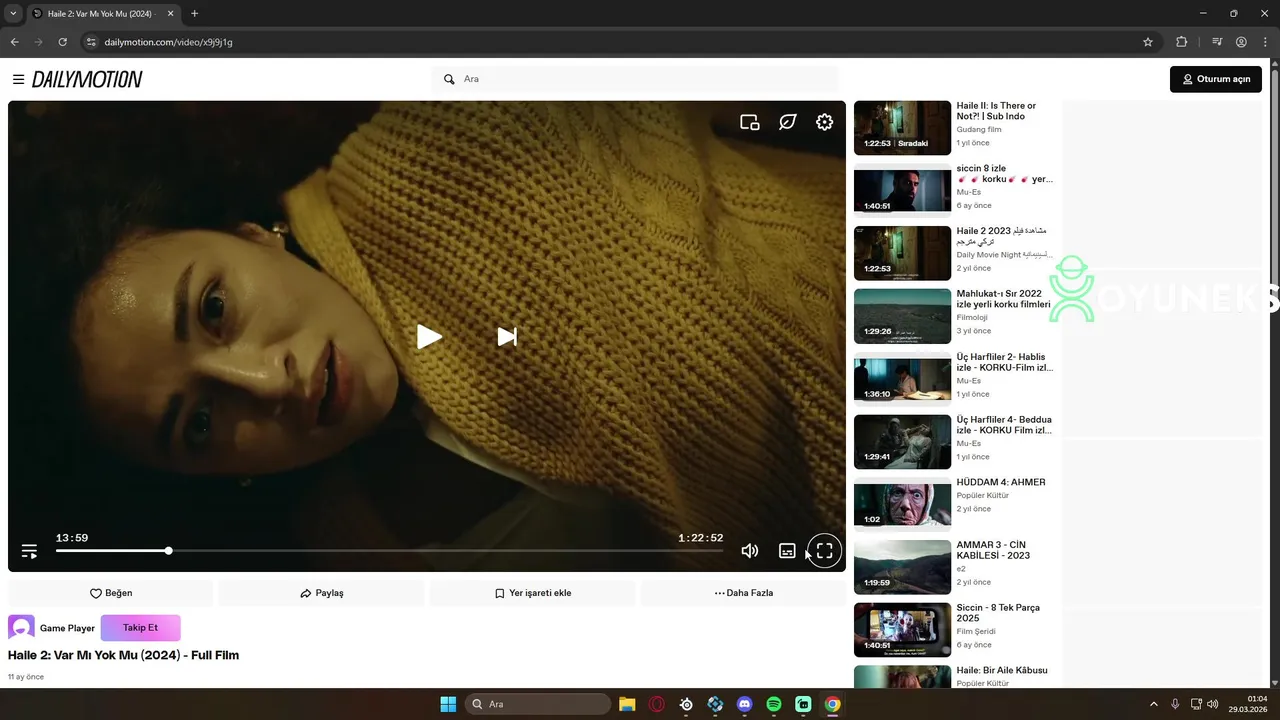Open Haile II: Is There or Not thumbnail
Image resolution: width=1280 pixels, height=720 pixels.
pyautogui.click(x=902, y=128)
